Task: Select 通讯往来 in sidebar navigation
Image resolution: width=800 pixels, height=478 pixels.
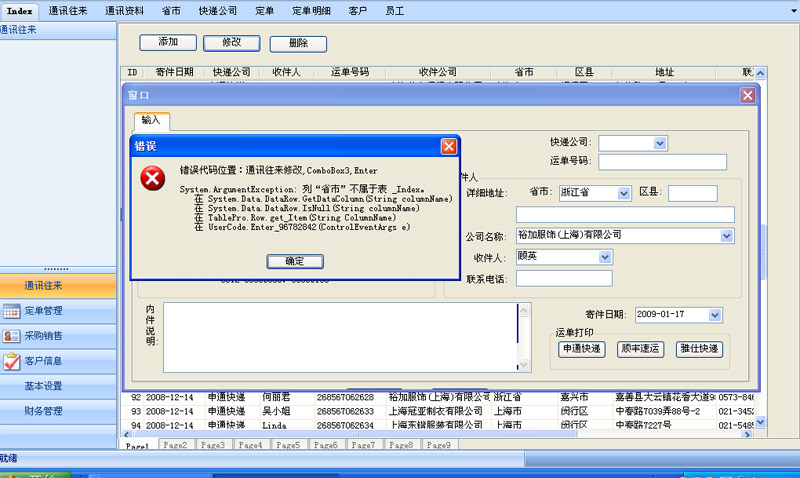Action: [x=58, y=286]
